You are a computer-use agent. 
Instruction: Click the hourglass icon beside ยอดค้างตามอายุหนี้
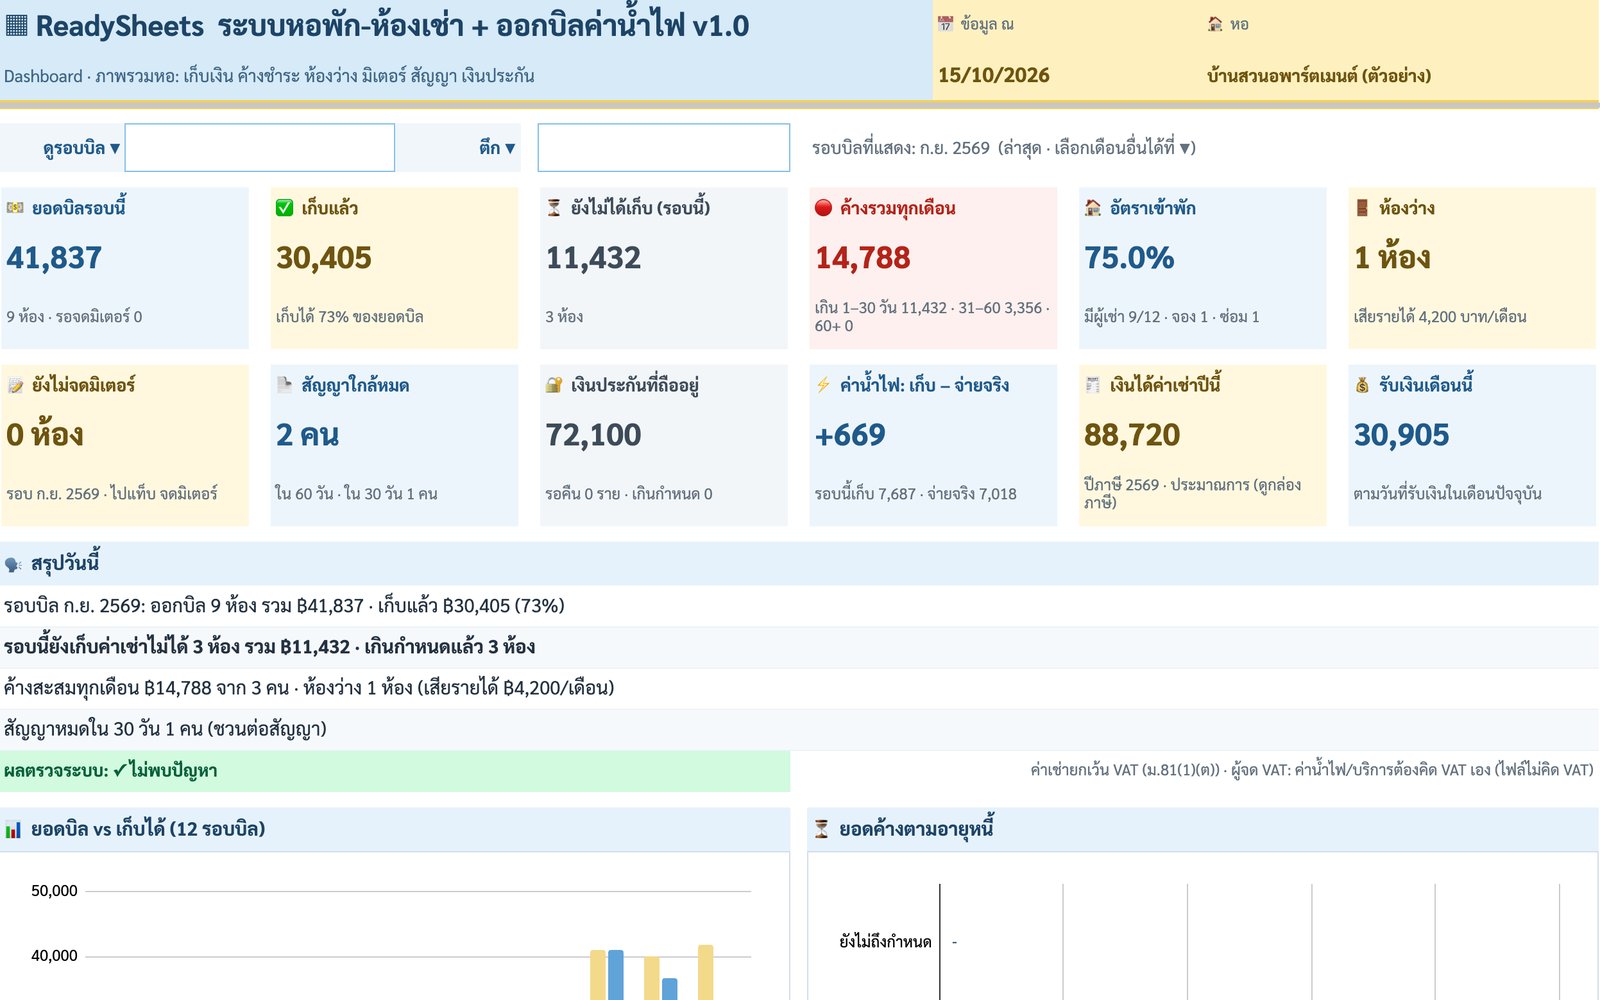point(822,829)
